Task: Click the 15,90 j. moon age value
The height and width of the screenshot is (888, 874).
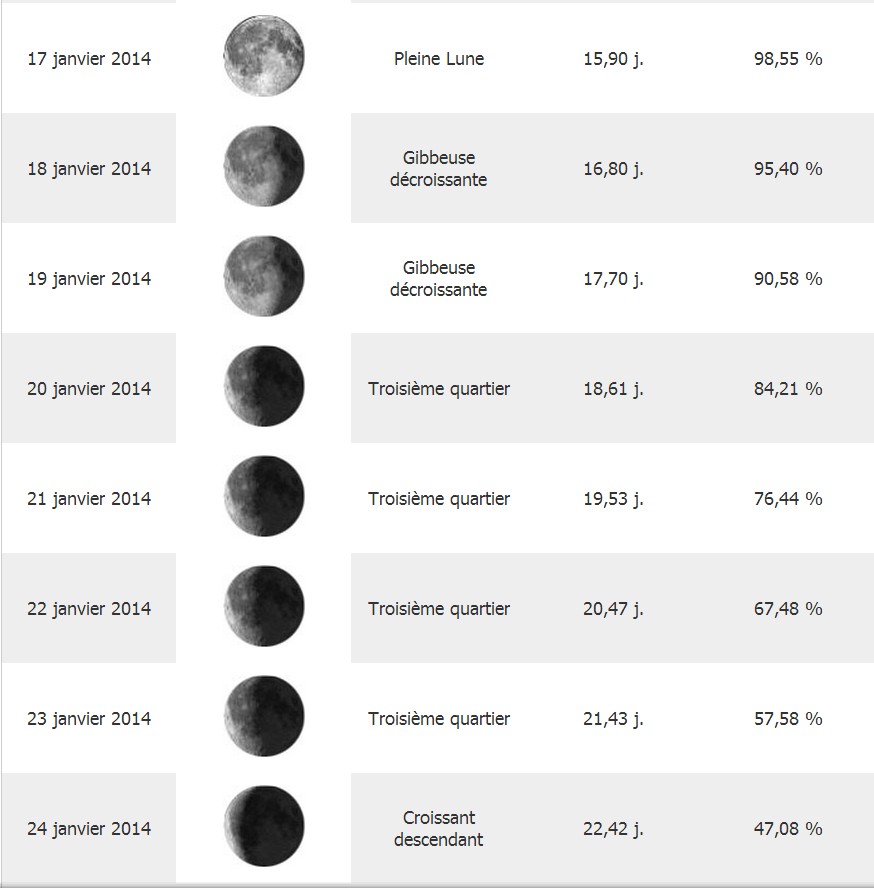Action: point(613,59)
